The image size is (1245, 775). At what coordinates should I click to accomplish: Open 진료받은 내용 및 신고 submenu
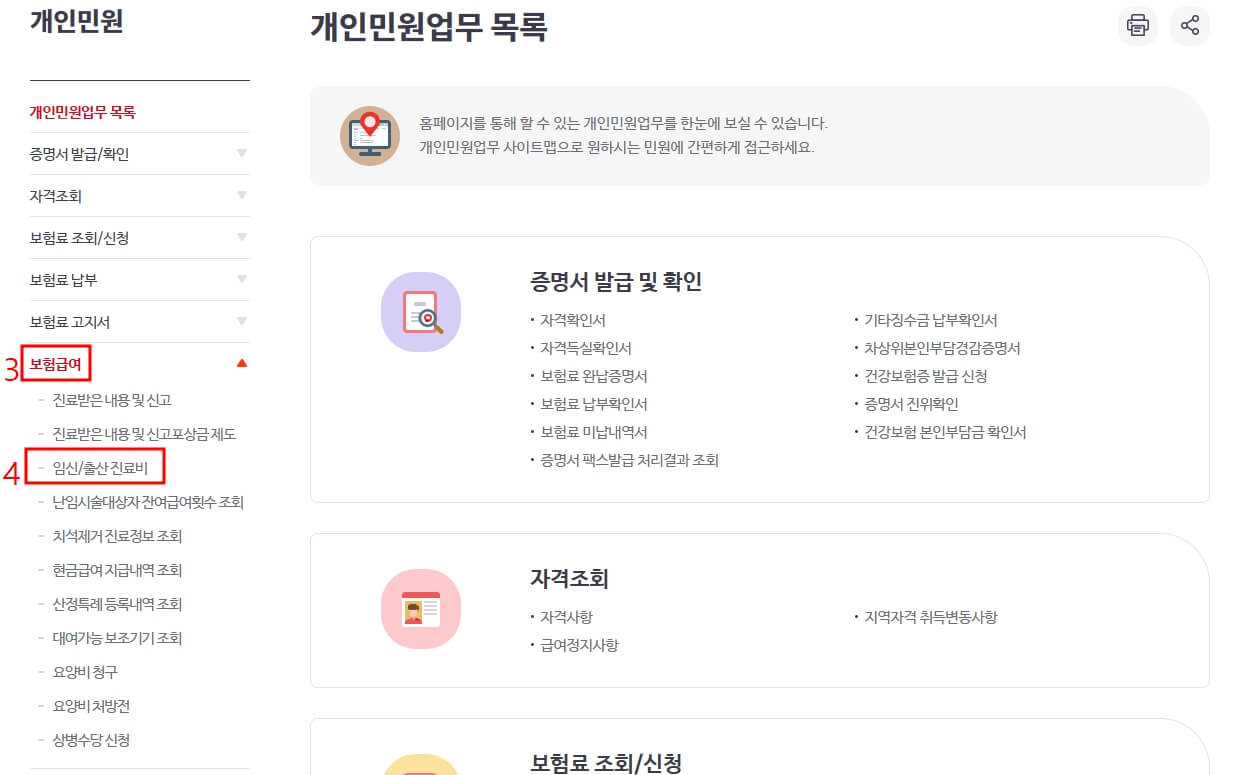(x=112, y=400)
